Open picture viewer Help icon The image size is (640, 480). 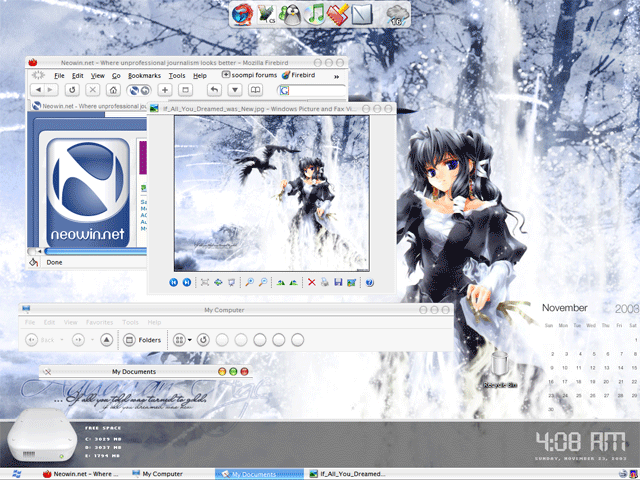pos(369,283)
